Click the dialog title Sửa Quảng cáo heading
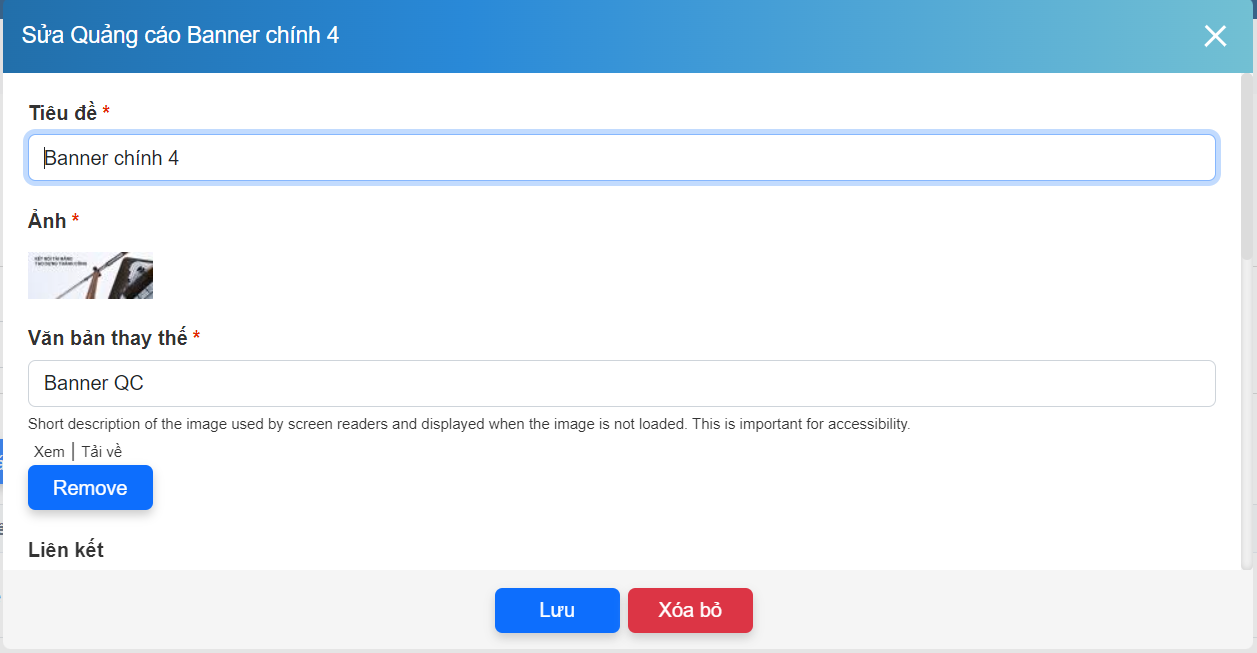 tap(180, 36)
